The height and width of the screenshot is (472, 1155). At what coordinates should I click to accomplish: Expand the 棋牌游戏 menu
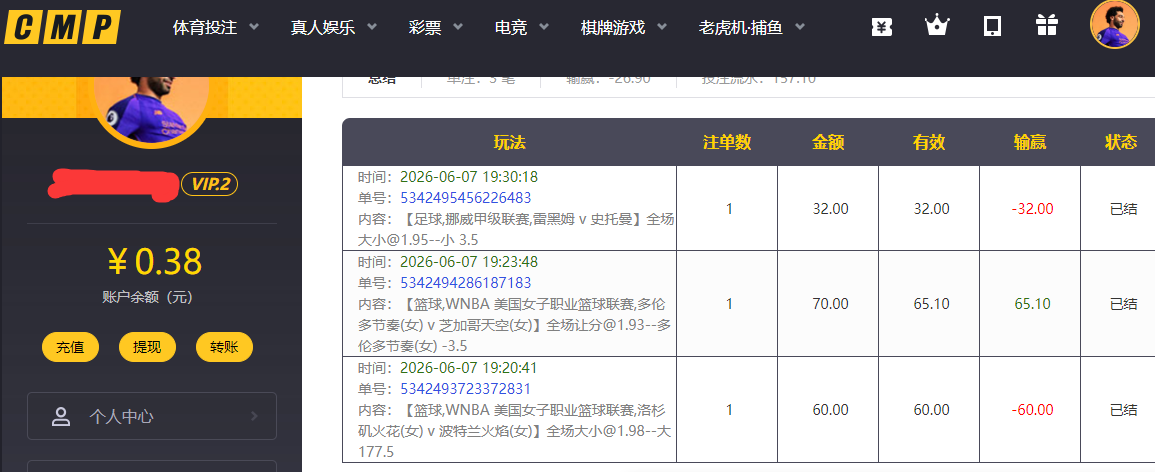point(624,28)
